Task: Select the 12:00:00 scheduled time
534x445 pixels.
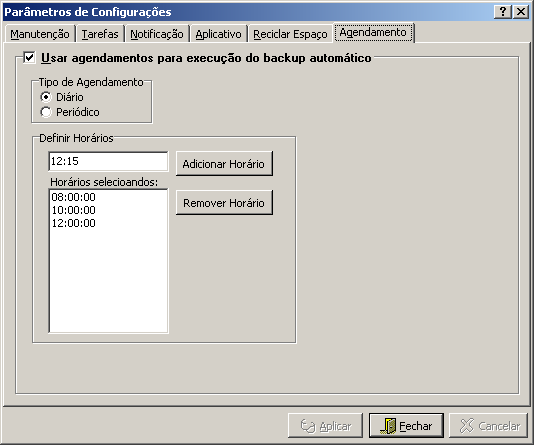Action: point(108,223)
